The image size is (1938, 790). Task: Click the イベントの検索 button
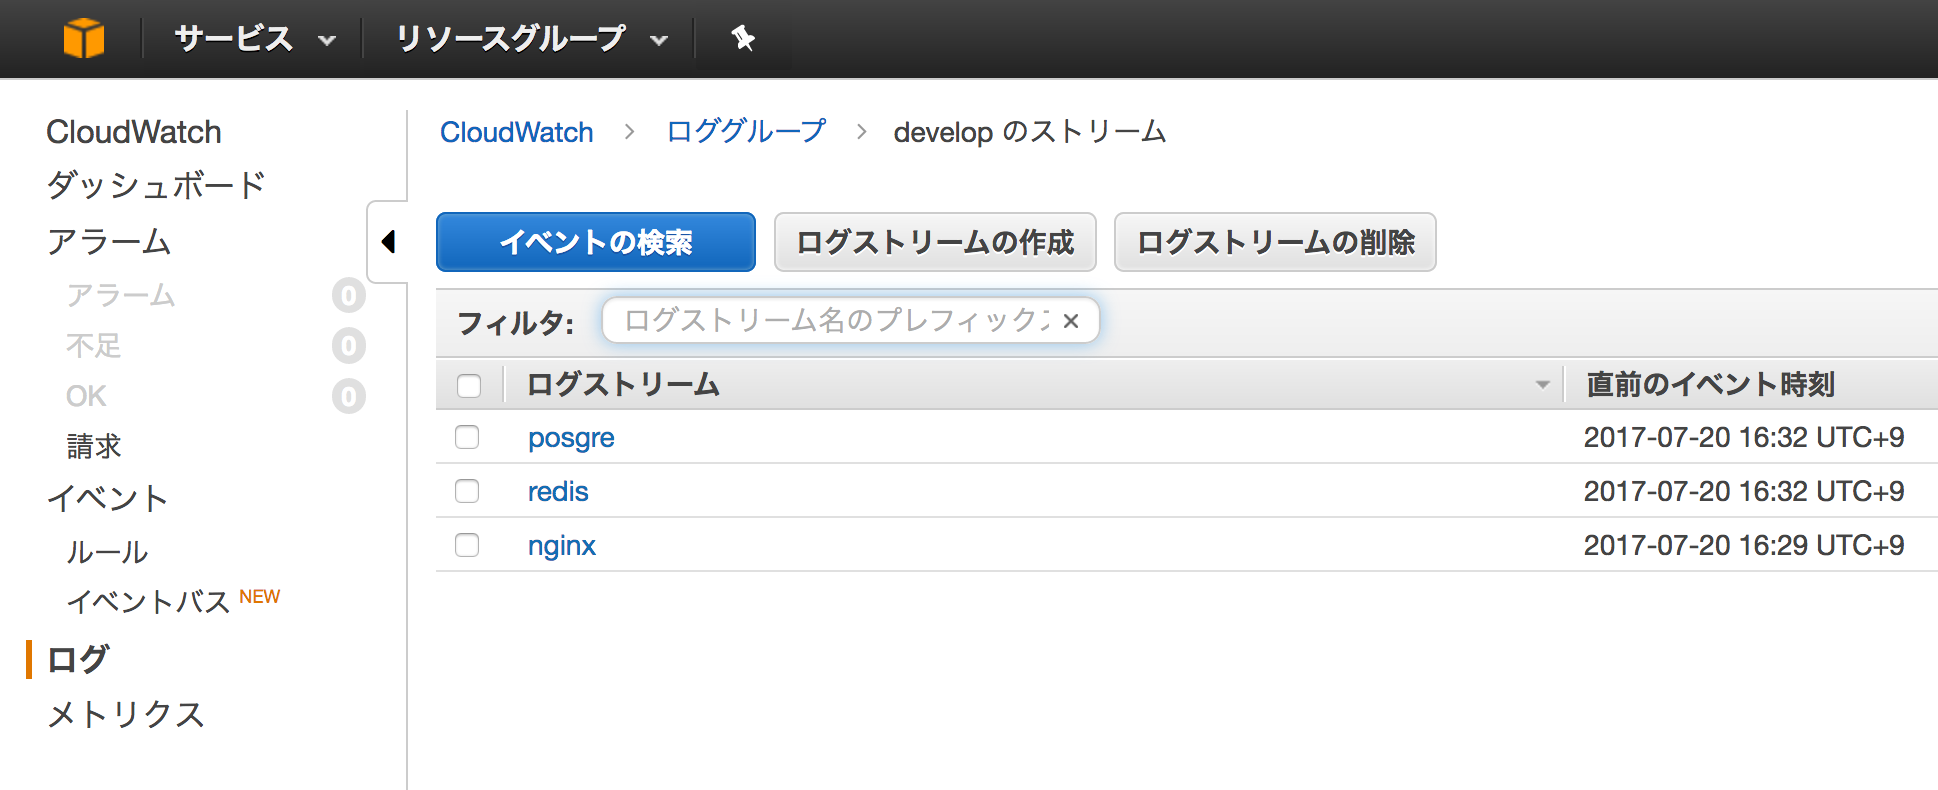coord(596,242)
